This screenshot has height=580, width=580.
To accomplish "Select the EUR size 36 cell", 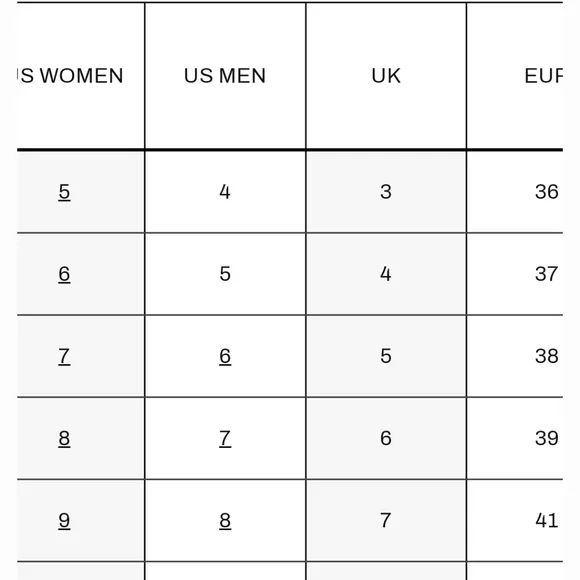I will coord(515,192).
